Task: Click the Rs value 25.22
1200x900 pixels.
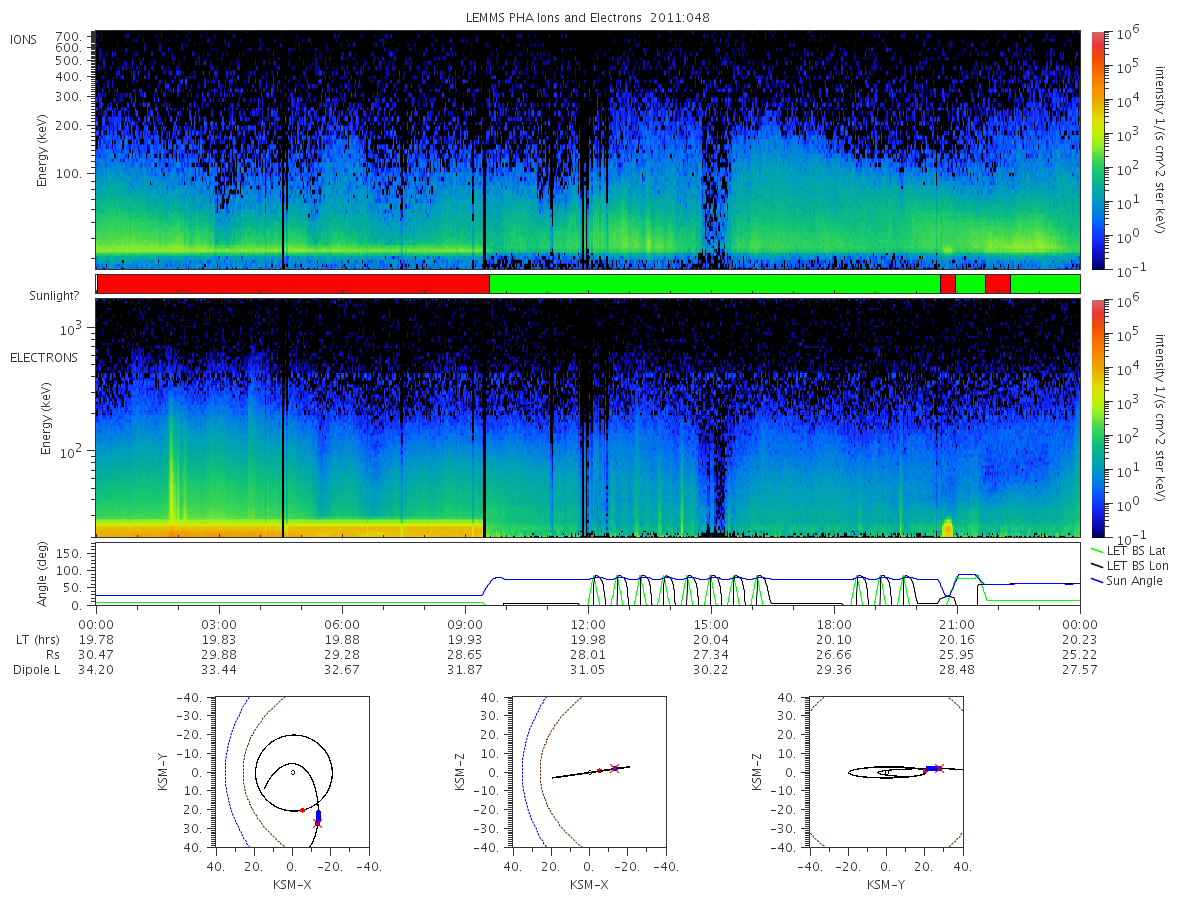Action: click(1080, 655)
